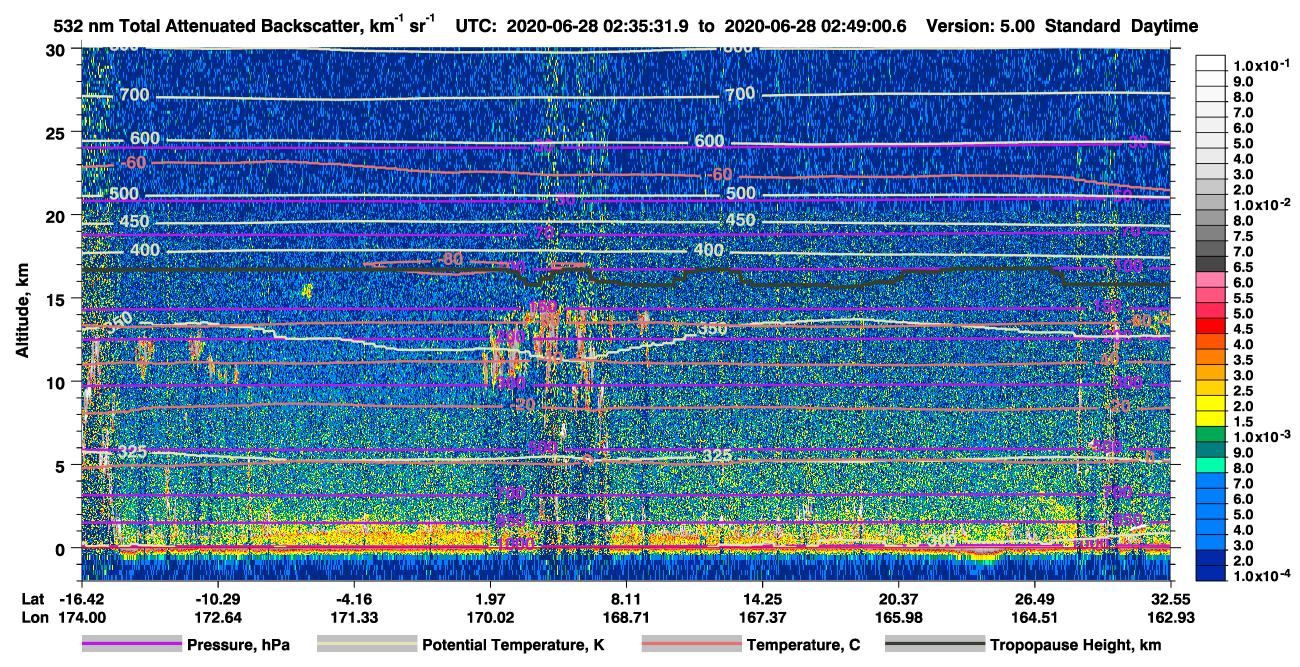Click the Potential Temperature, K legend swatch

pyautogui.click(x=367, y=645)
